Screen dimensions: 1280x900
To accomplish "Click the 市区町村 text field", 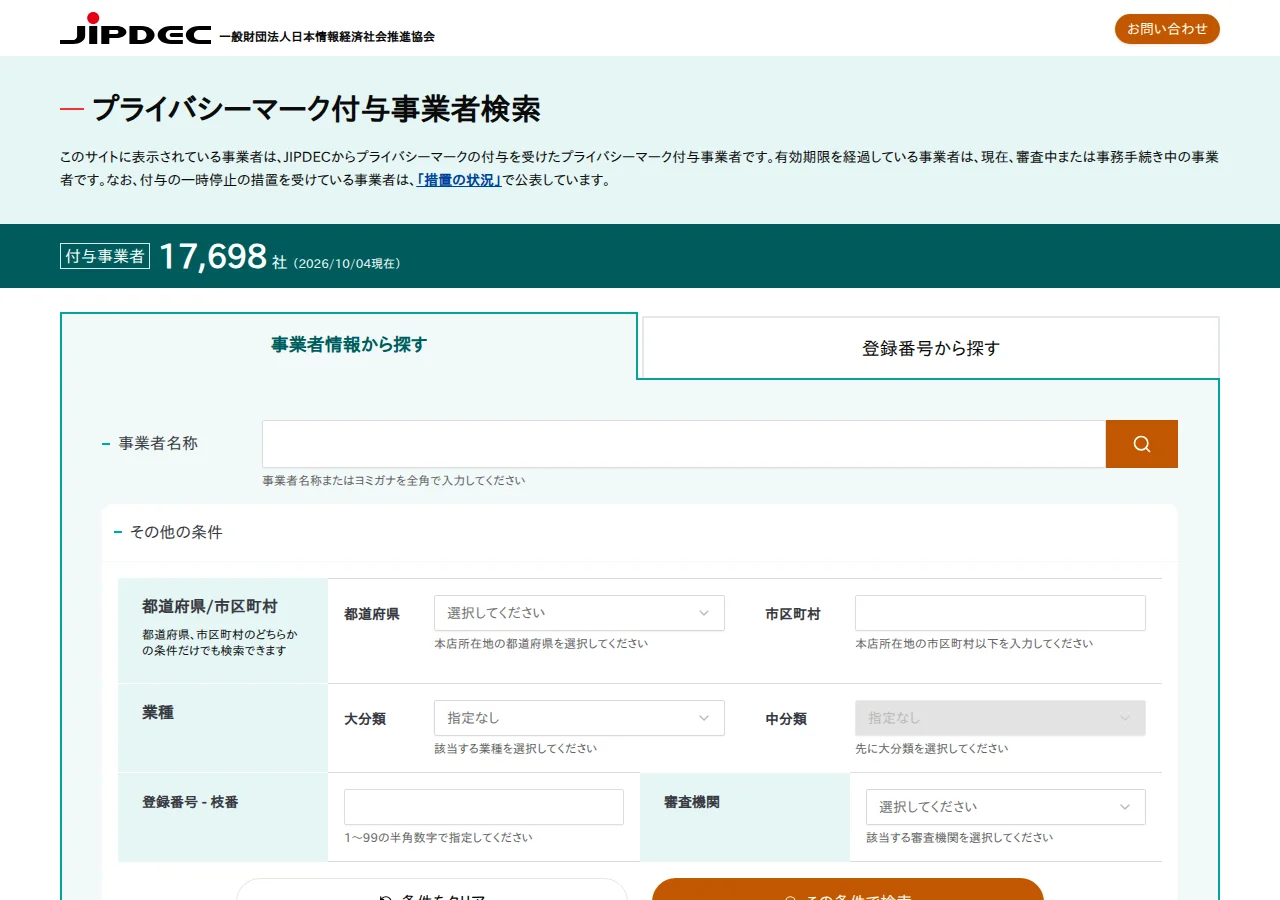I will [1000, 613].
